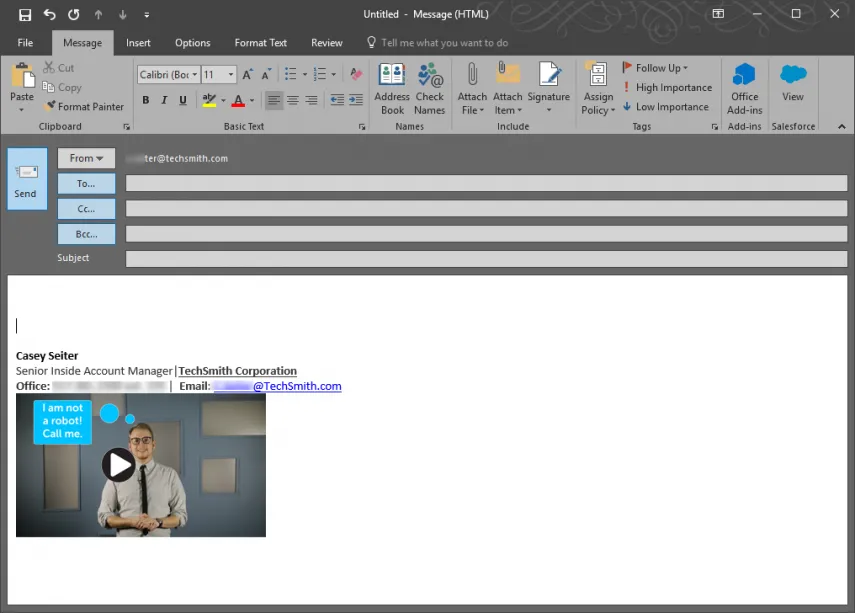Play the signature video thumbnail

[118, 465]
